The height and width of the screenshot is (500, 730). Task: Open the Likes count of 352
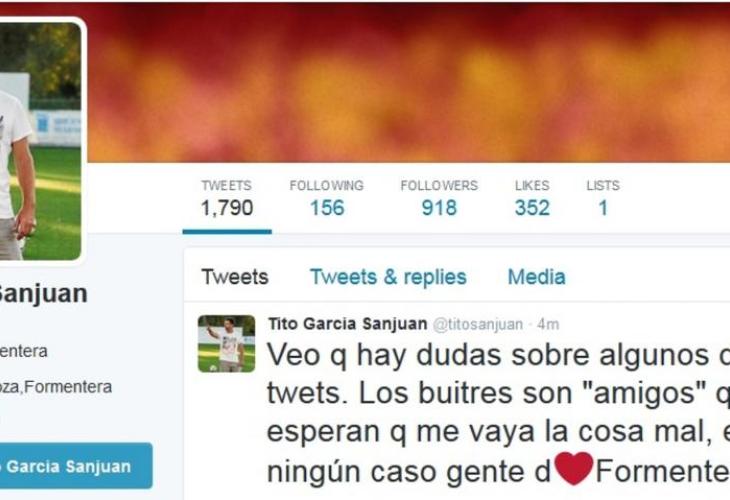tap(532, 198)
